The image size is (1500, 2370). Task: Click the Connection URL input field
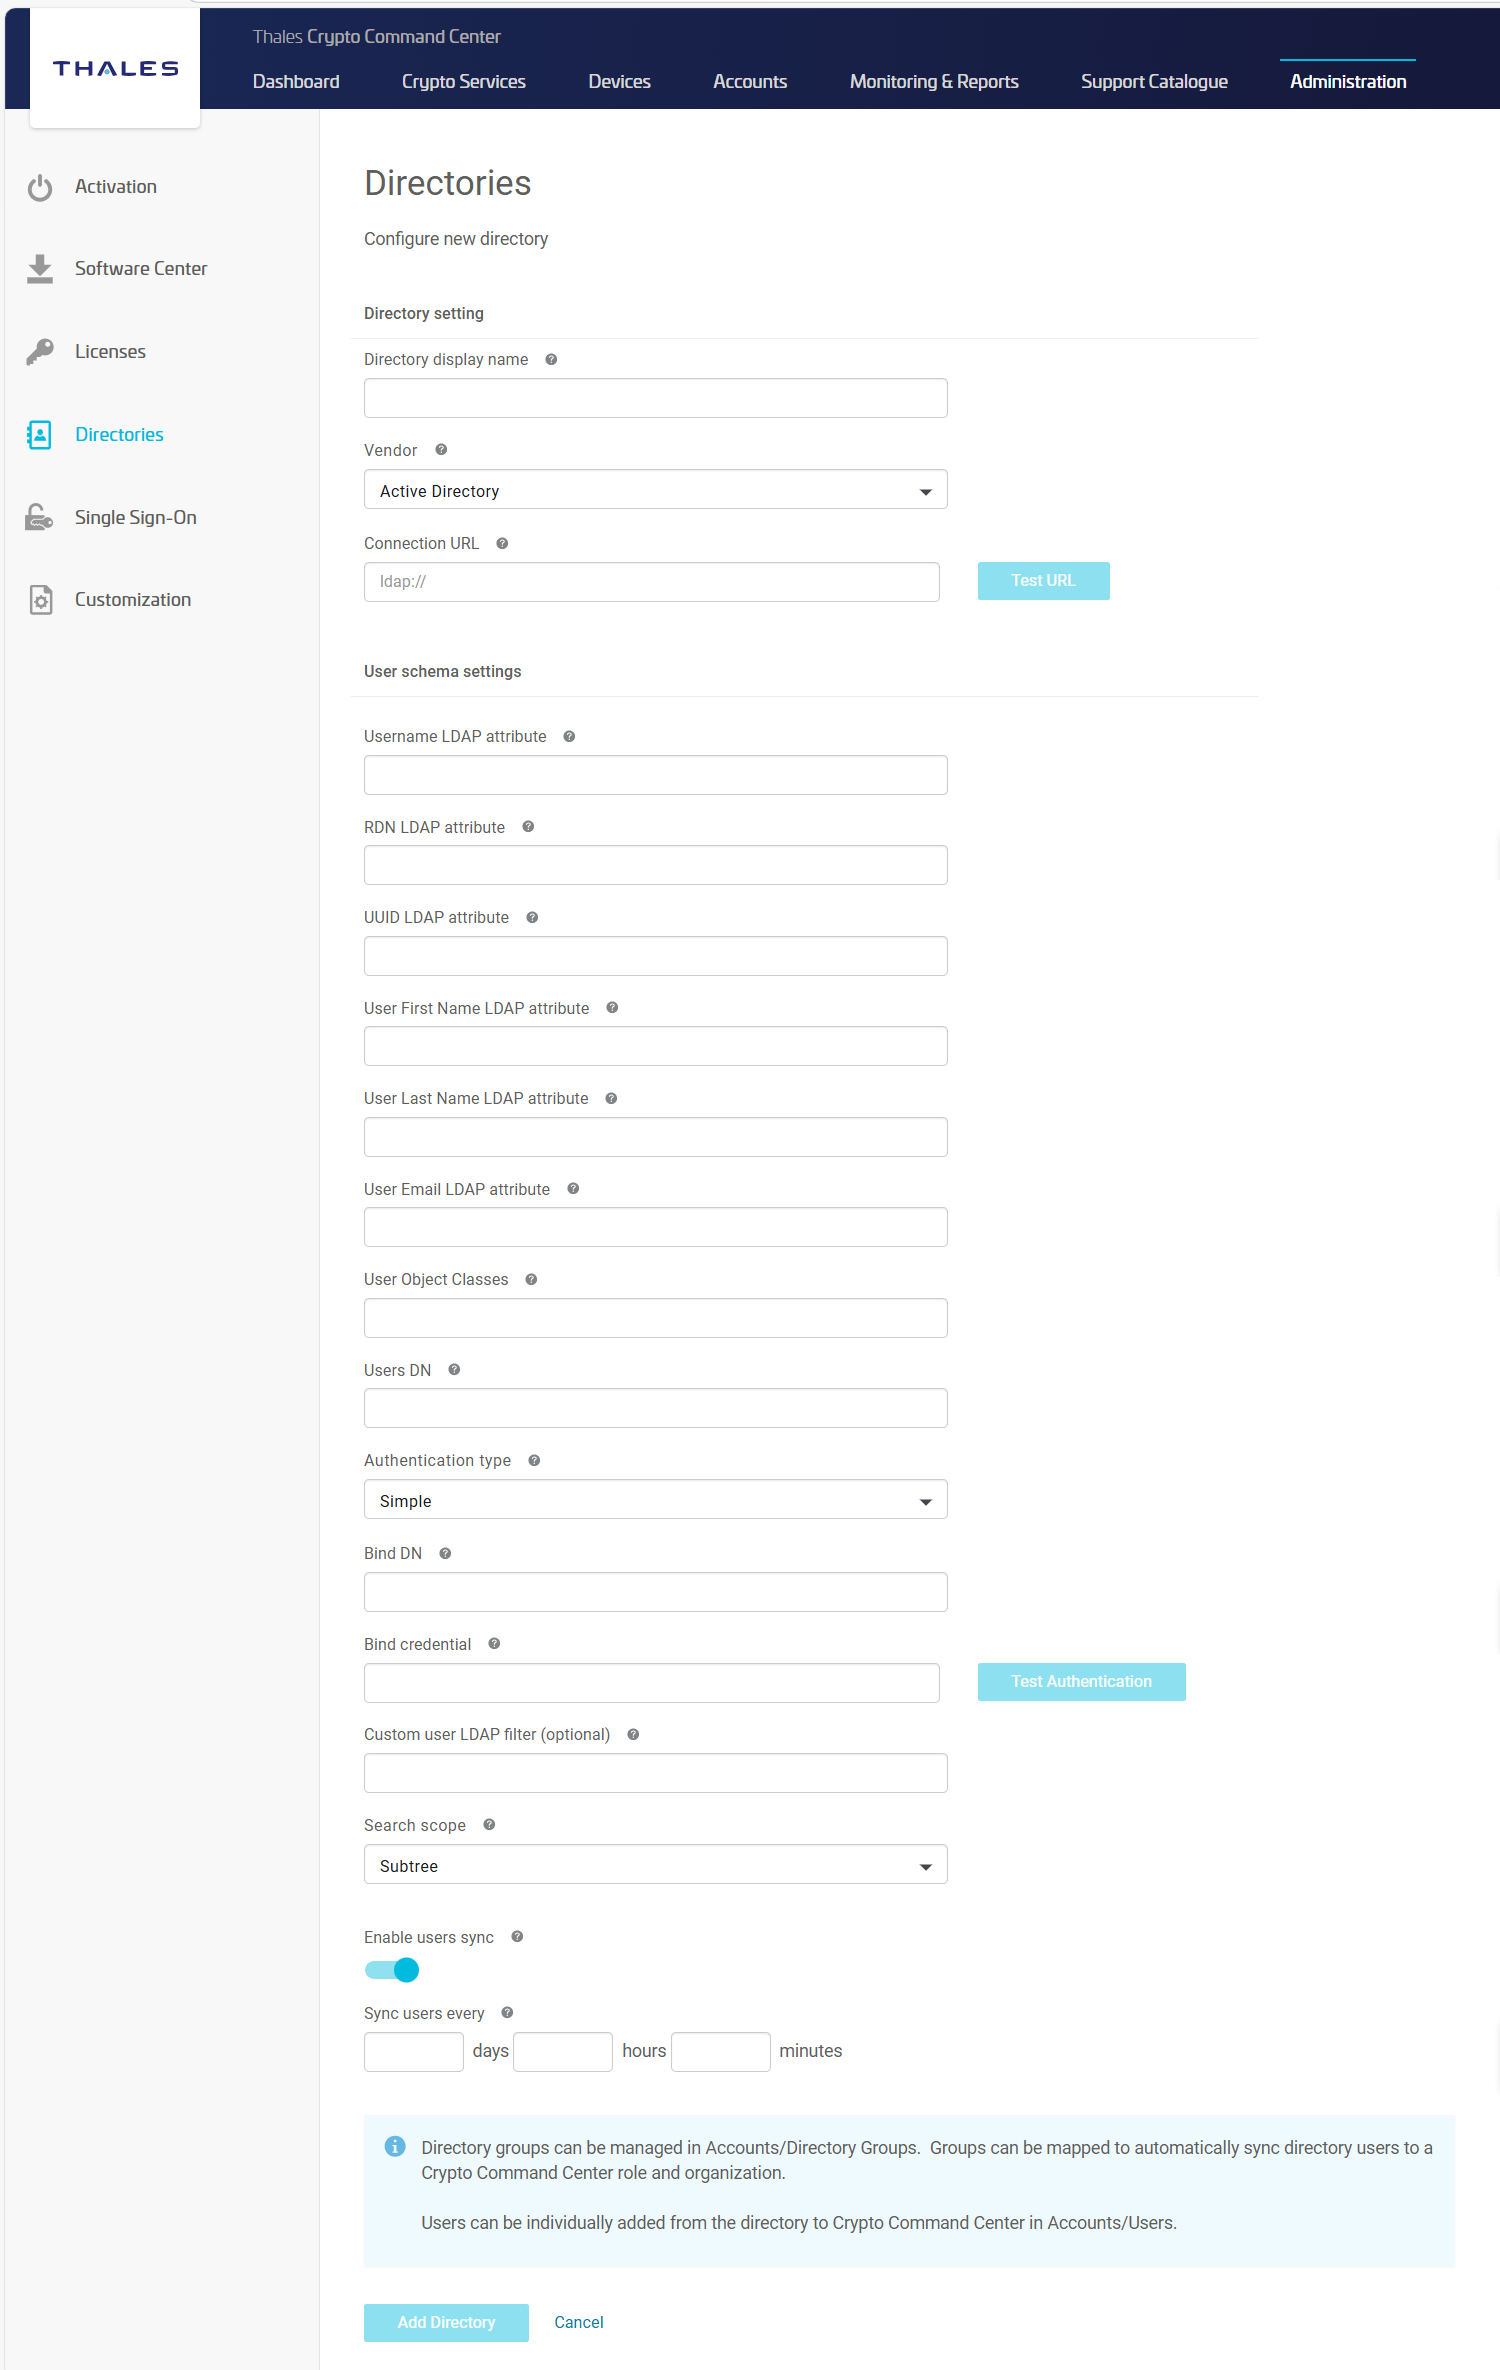(651, 582)
